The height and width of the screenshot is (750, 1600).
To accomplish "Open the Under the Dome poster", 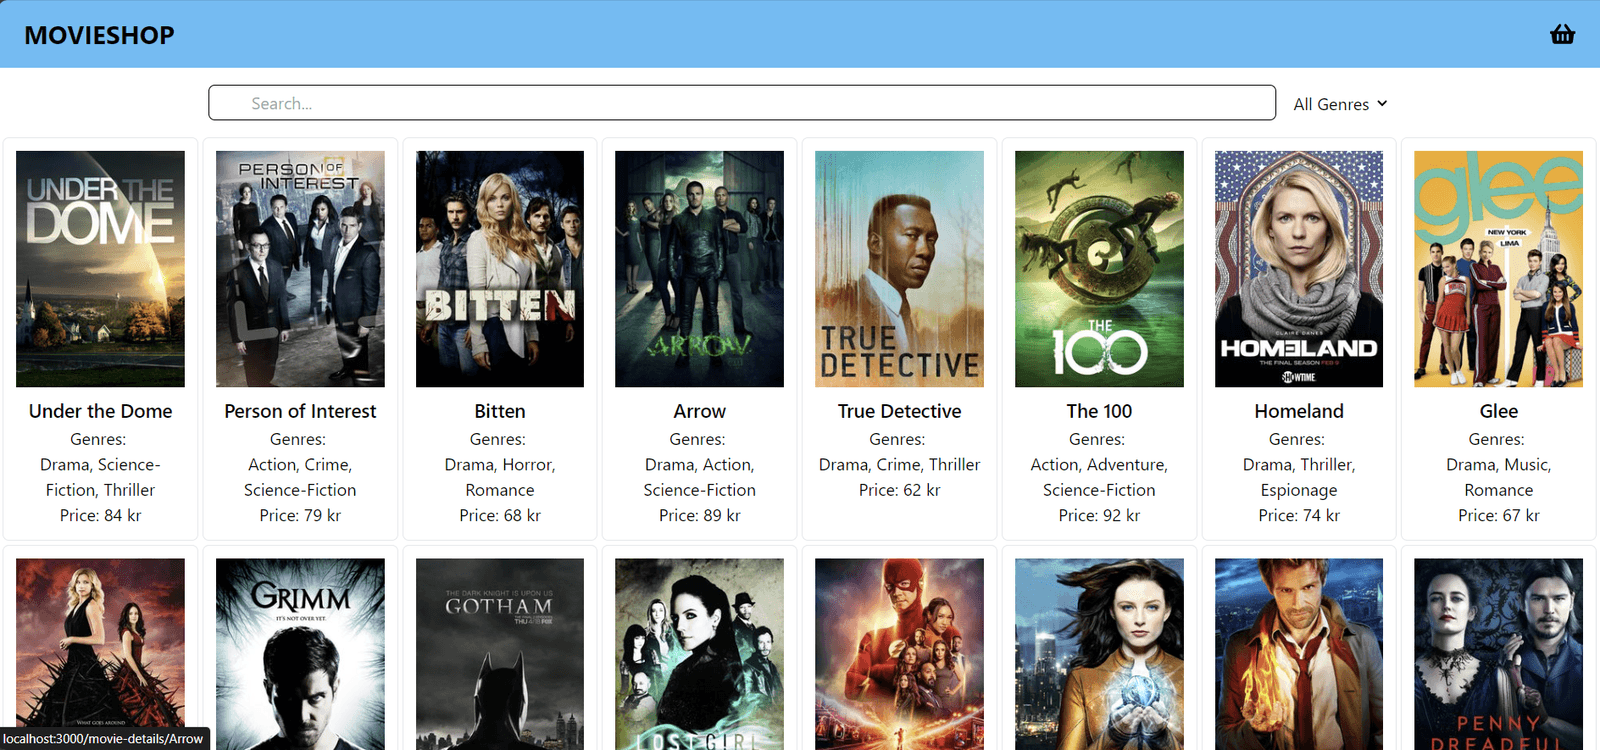I will pyautogui.click(x=100, y=269).
